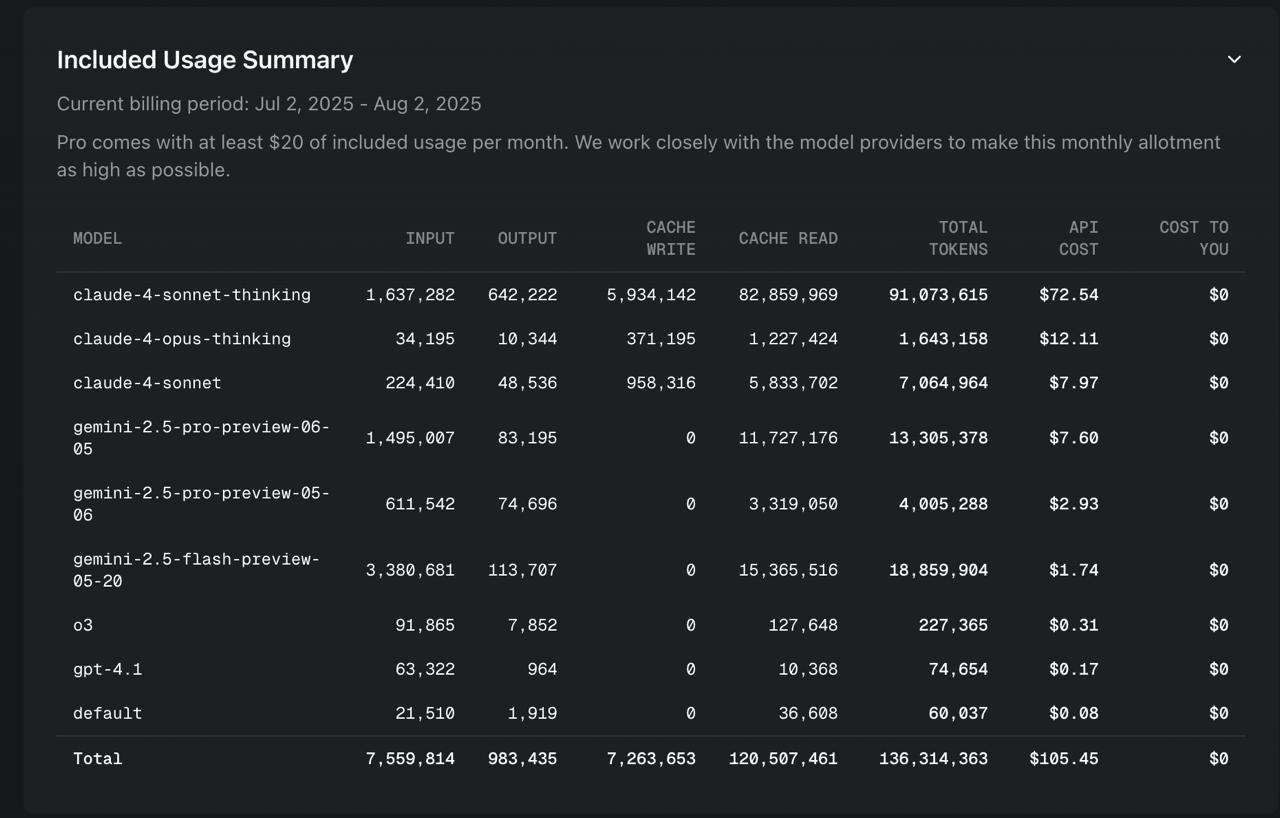1280x818 pixels.
Task: Click the $12.11 API cost
Action: pos(1069,339)
